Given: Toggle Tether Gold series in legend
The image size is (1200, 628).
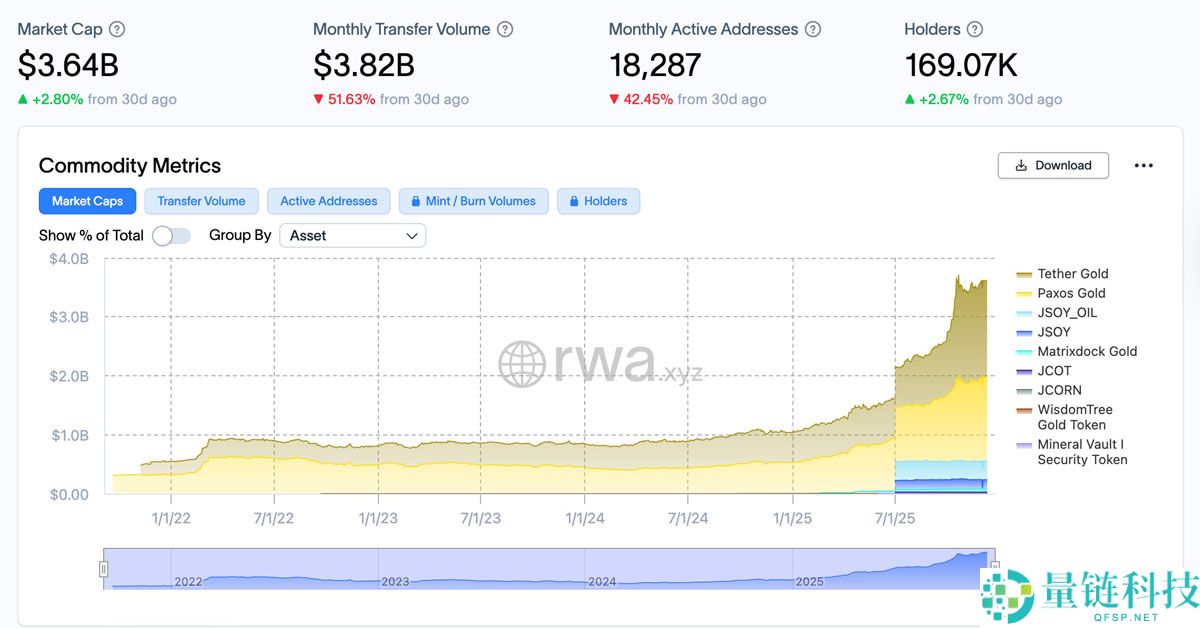Looking at the screenshot, I should [1072, 274].
